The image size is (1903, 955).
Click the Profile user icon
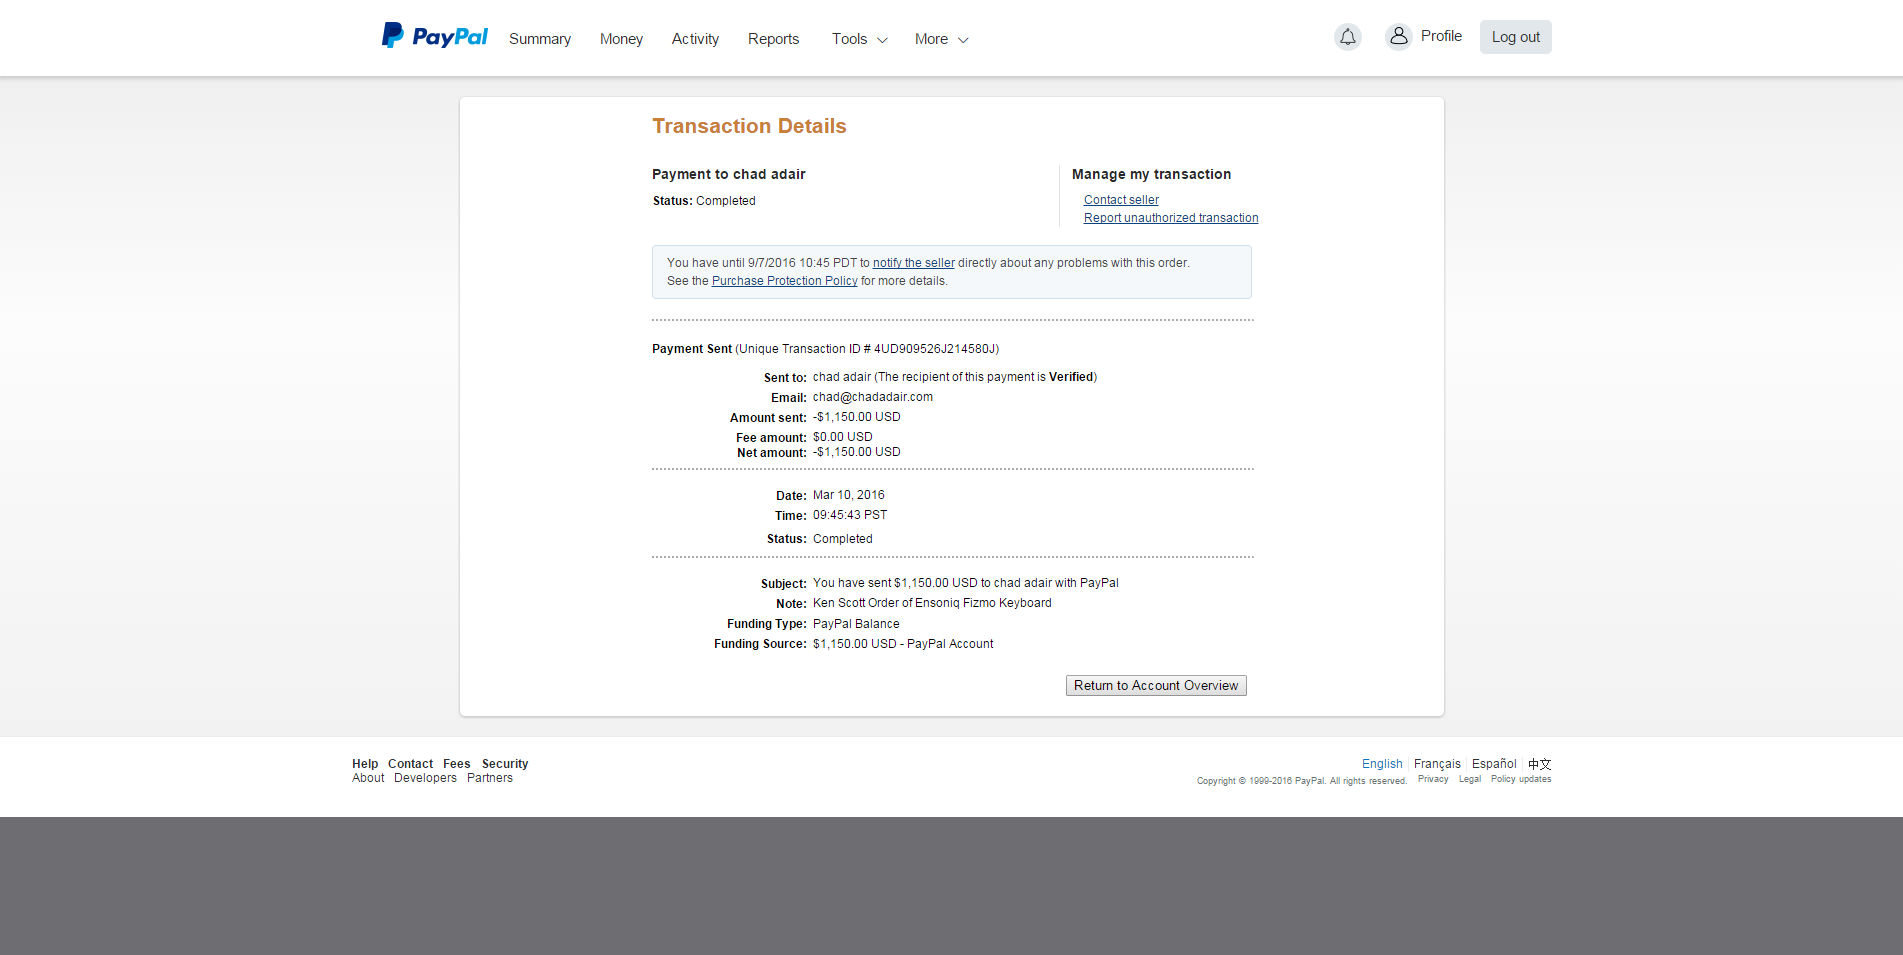click(1398, 36)
